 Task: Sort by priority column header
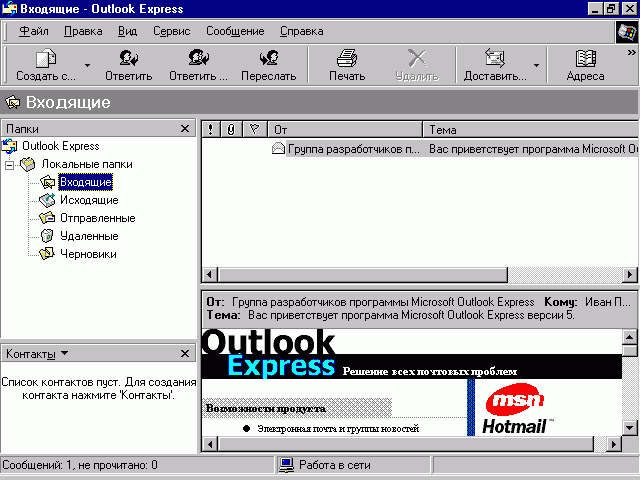[x=211, y=129]
